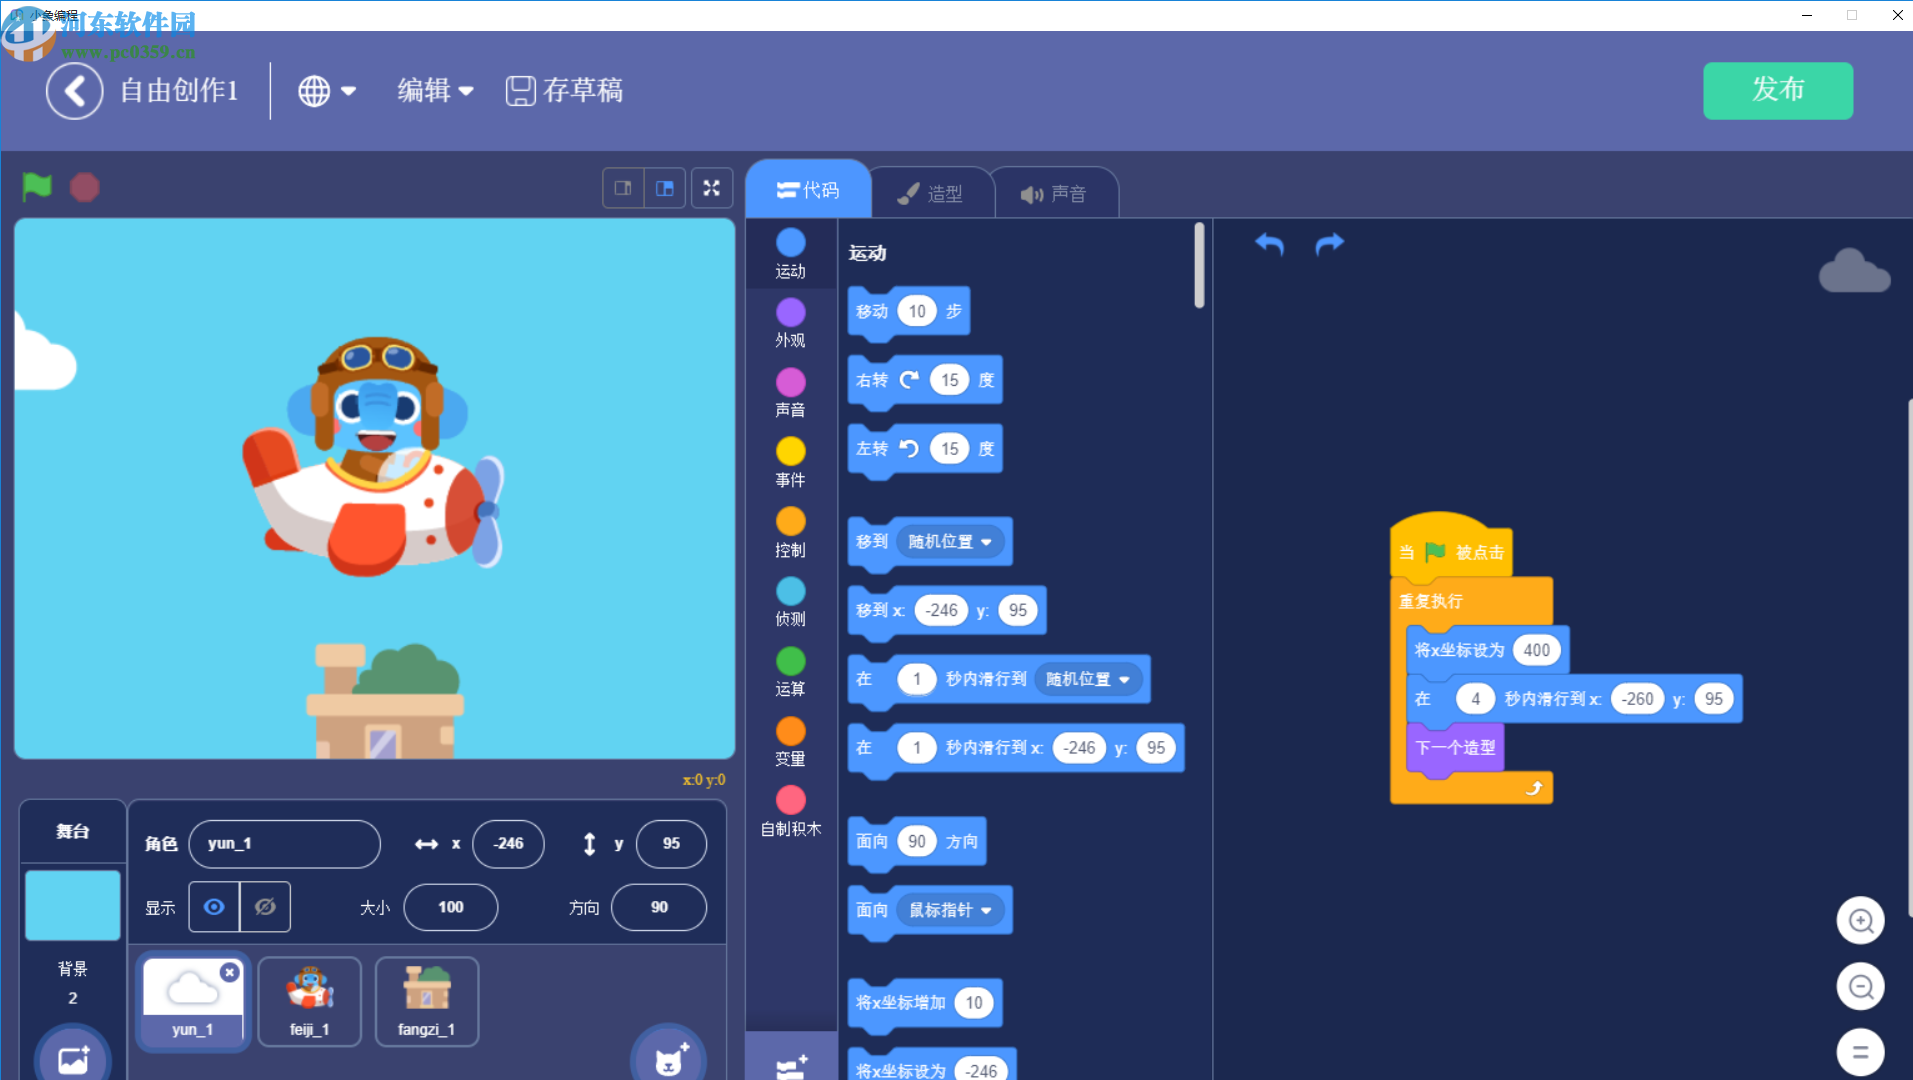Enter fullscreen stage mode

(x=712, y=188)
